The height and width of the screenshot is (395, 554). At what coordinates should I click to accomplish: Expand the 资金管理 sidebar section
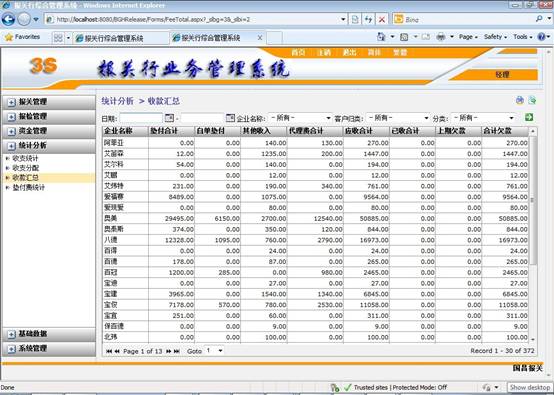(x=49, y=131)
